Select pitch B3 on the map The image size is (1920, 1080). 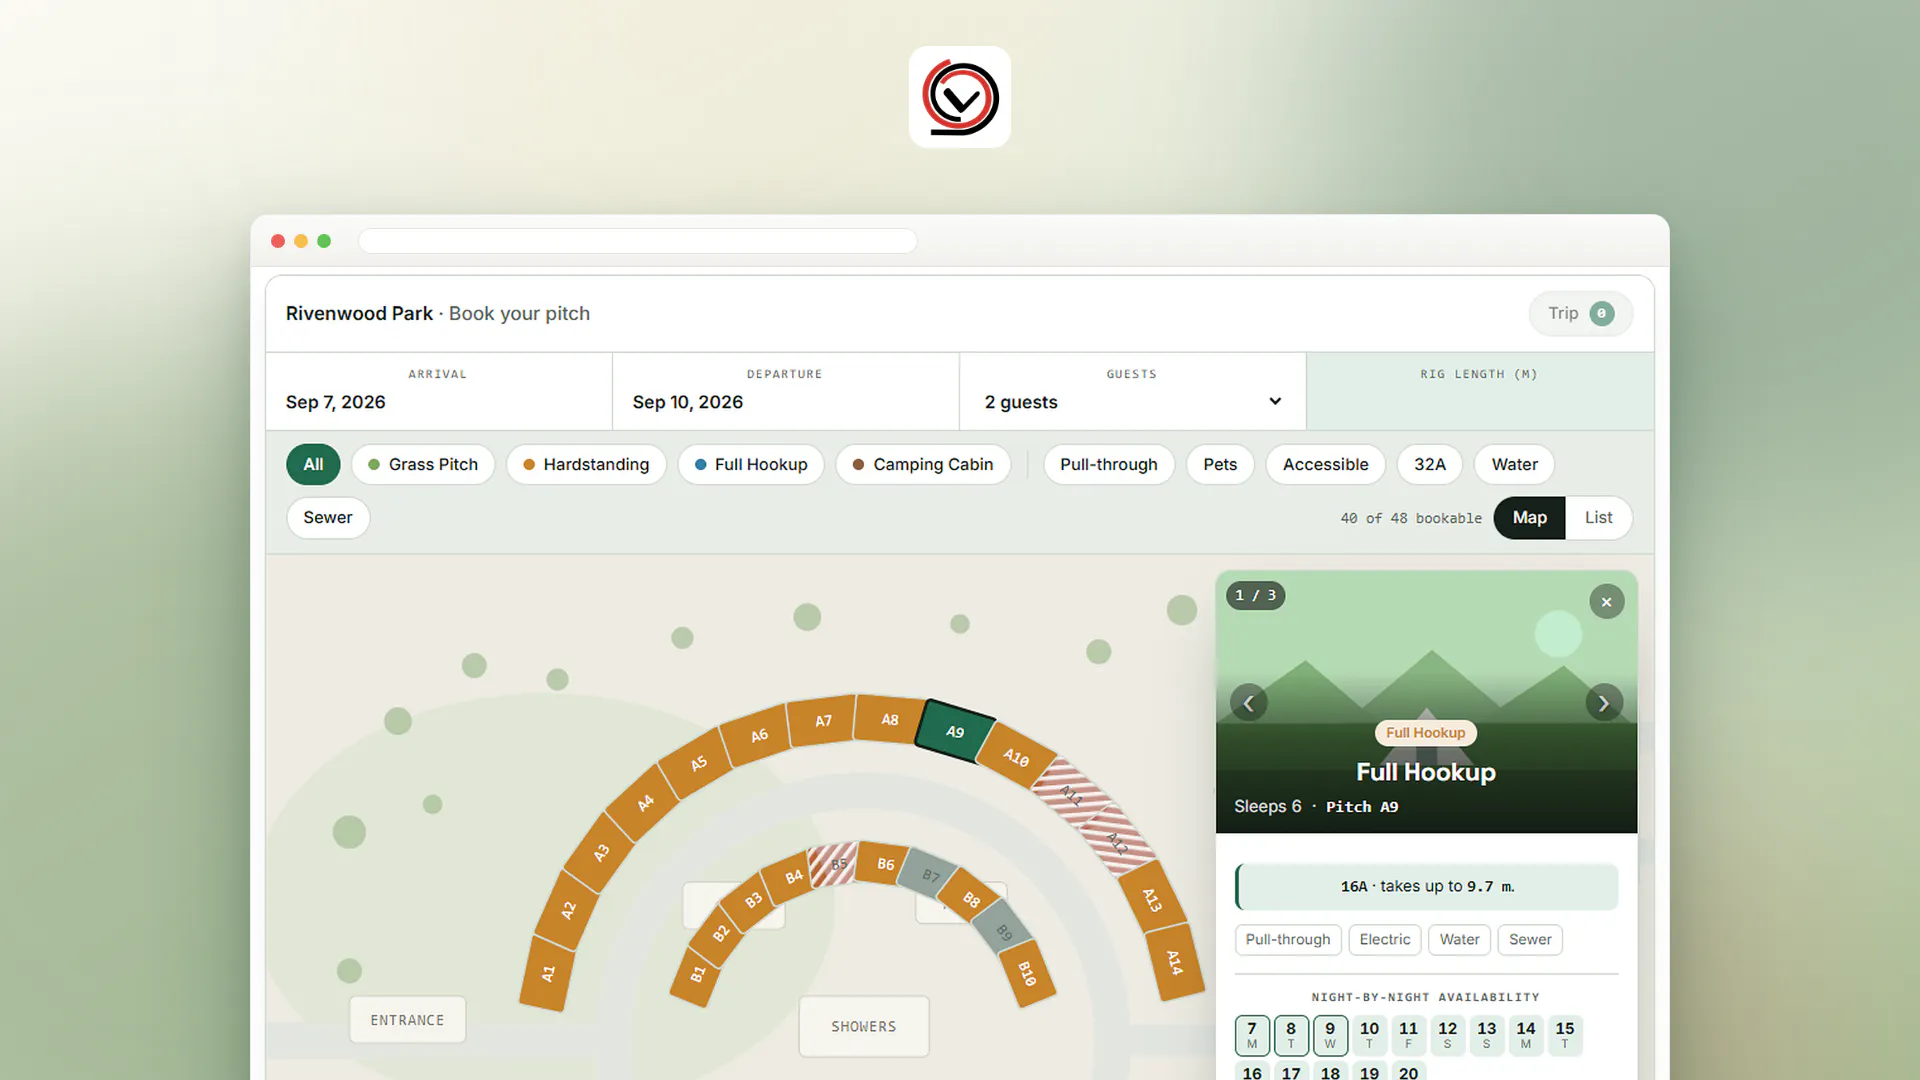point(753,899)
